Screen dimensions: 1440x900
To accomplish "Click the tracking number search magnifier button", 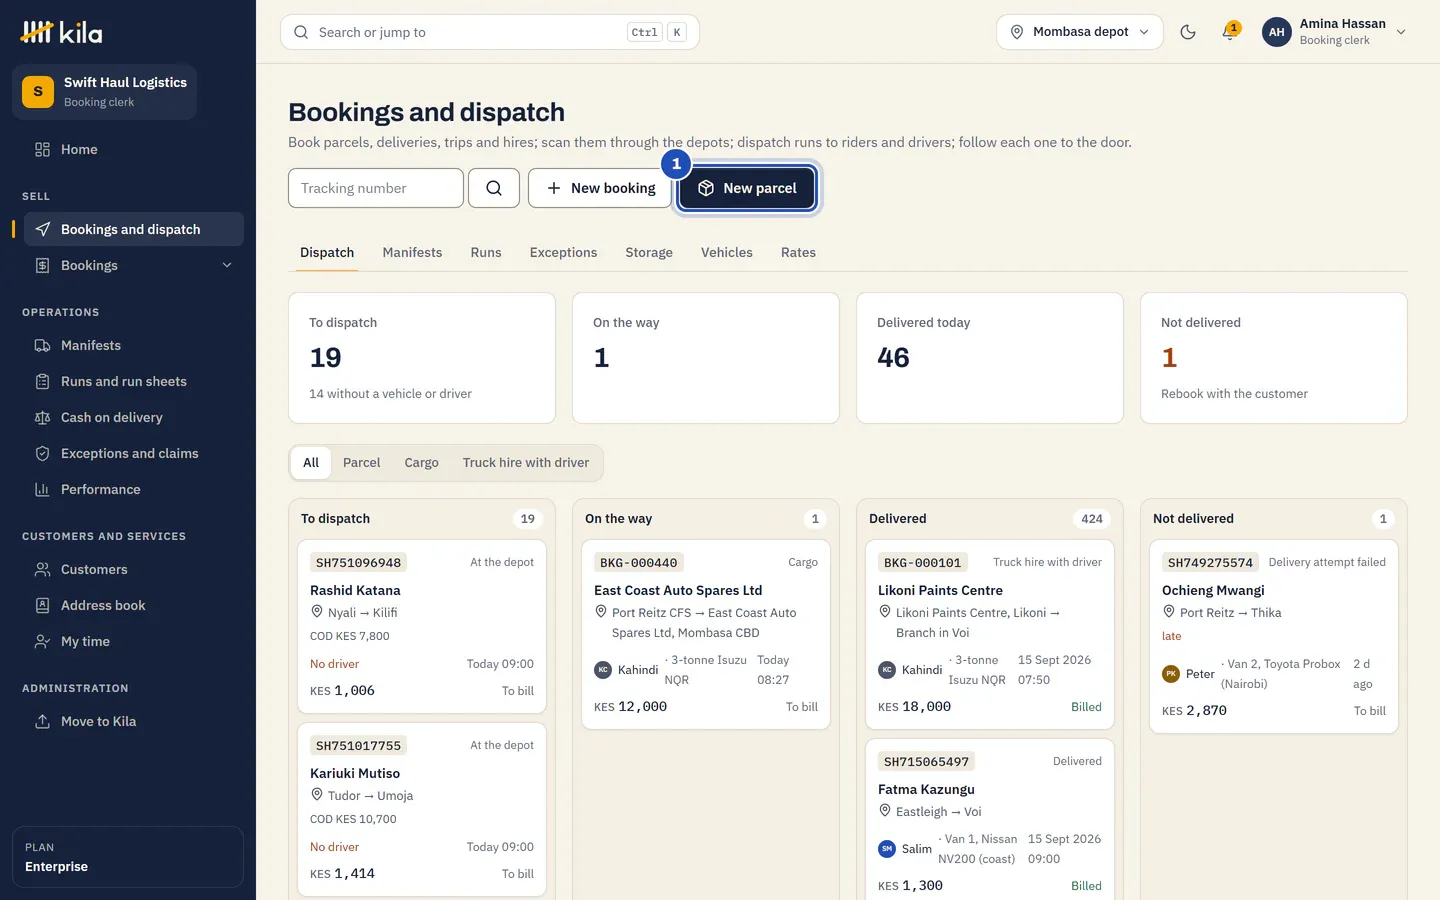I will tap(494, 188).
